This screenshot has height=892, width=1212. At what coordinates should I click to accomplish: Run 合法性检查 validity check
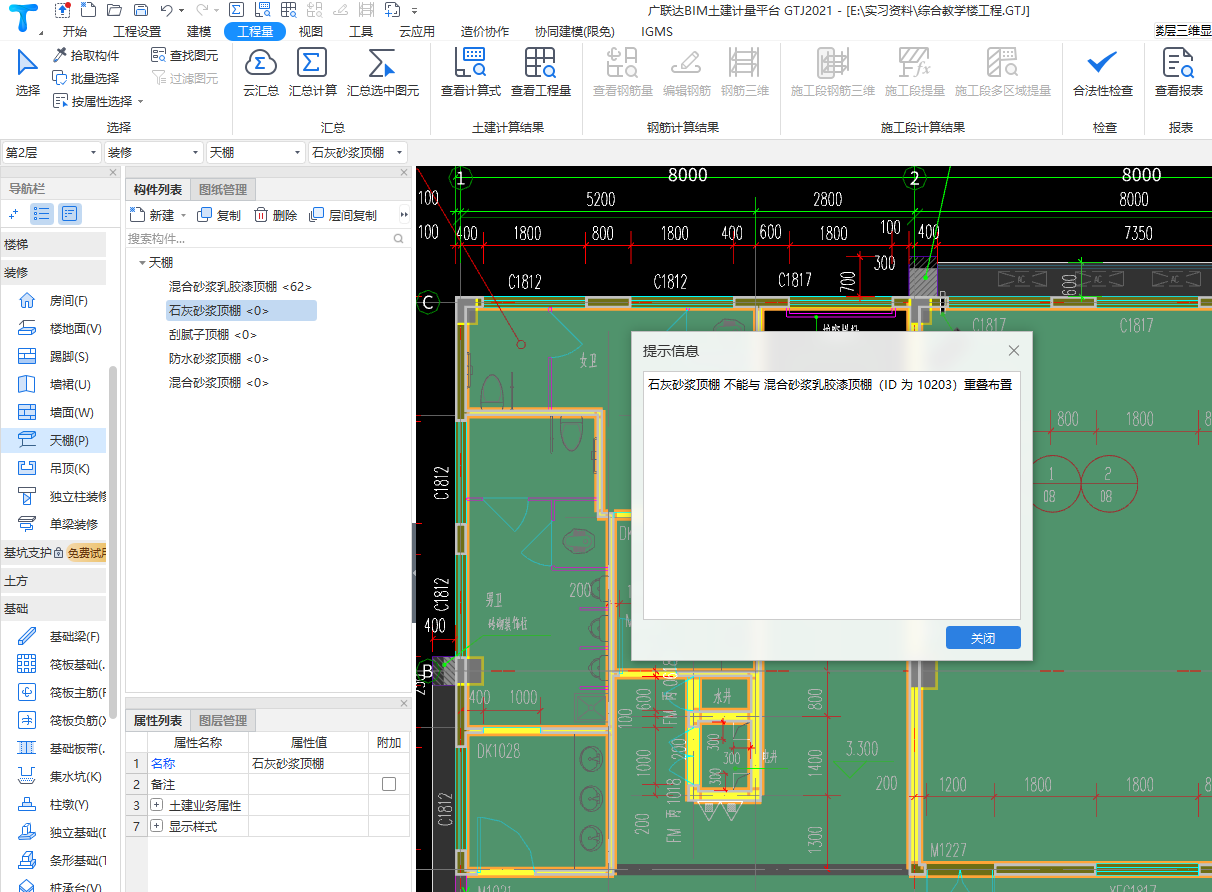(1103, 73)
